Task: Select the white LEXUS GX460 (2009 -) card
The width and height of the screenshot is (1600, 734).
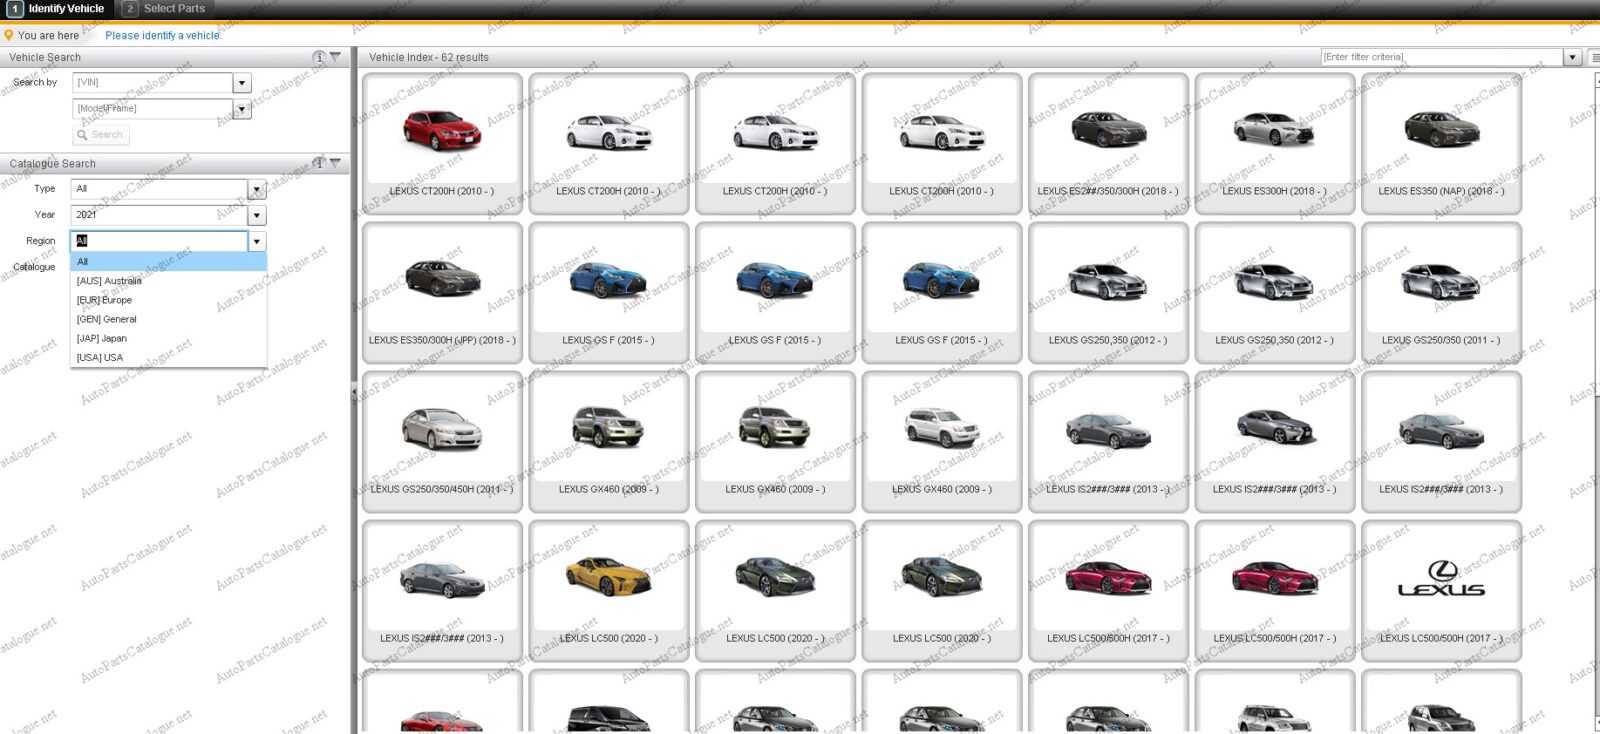Action: 942,441
